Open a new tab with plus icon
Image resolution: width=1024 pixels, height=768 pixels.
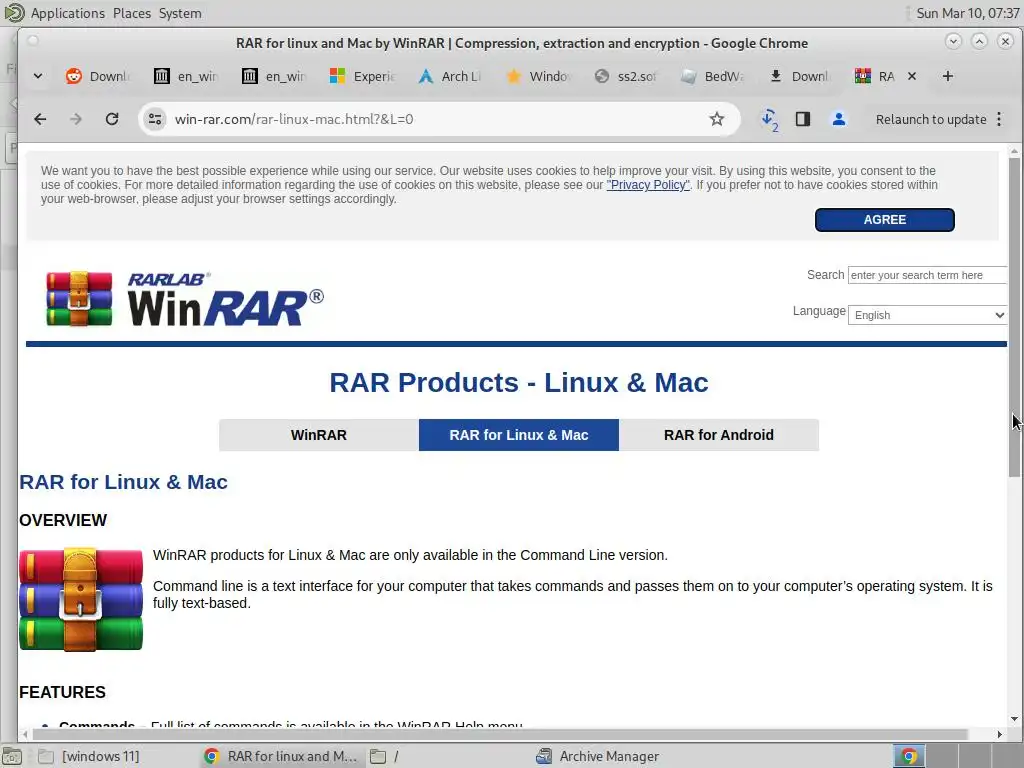coord(948,76)
